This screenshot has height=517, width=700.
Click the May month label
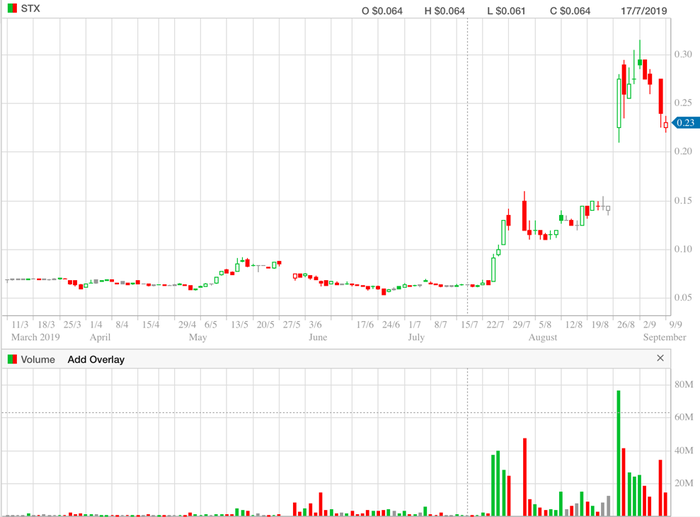click(x=198, y=337)
